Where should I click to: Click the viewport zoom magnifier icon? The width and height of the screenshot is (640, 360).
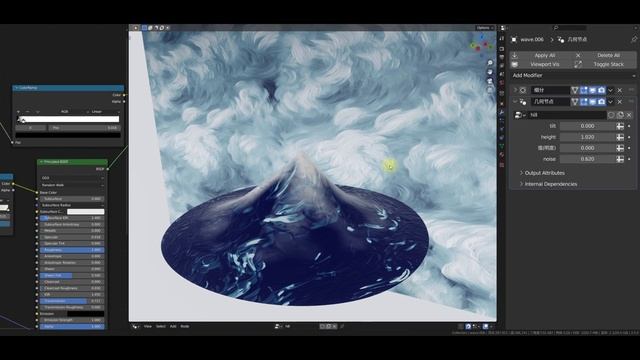click(490, 63)
